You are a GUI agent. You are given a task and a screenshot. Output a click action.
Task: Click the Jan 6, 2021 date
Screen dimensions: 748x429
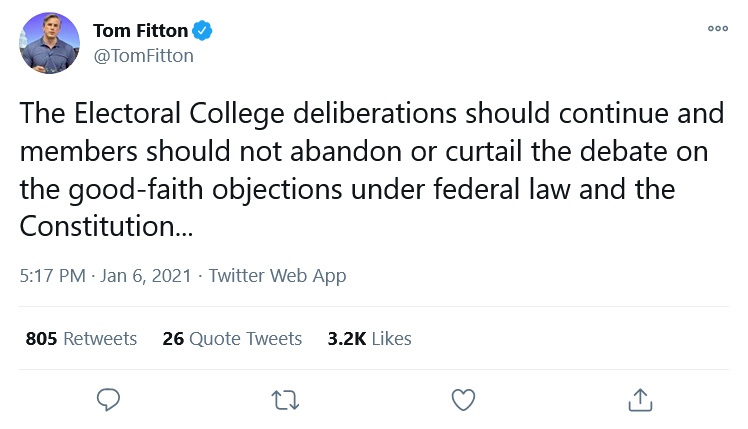tap(145, 276)
